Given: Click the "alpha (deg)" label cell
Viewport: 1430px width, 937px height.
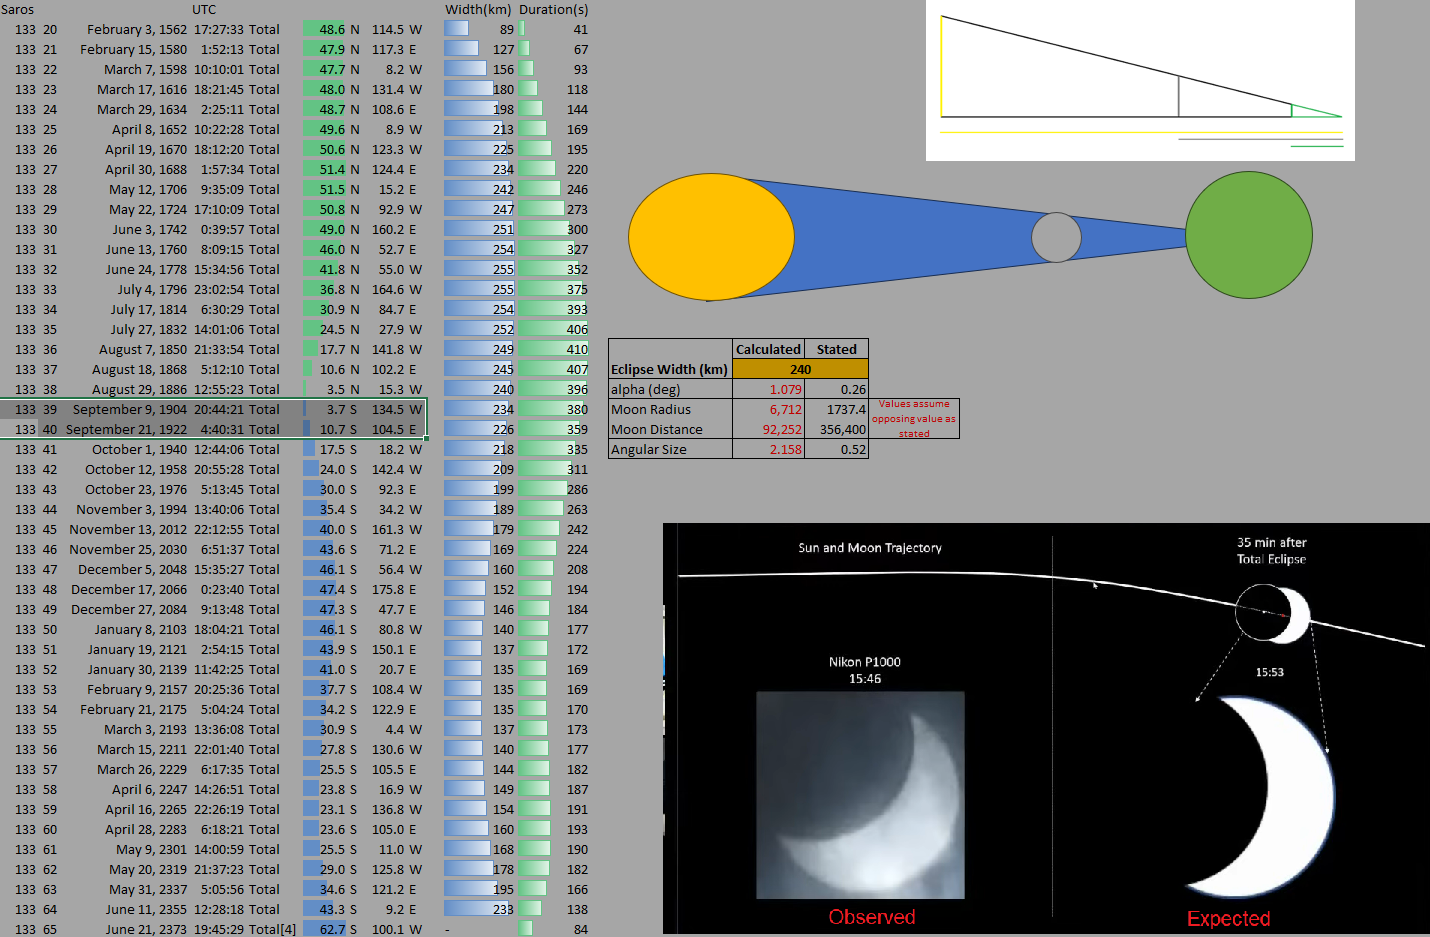Looking at the screenshot, I should click(670, 389).
